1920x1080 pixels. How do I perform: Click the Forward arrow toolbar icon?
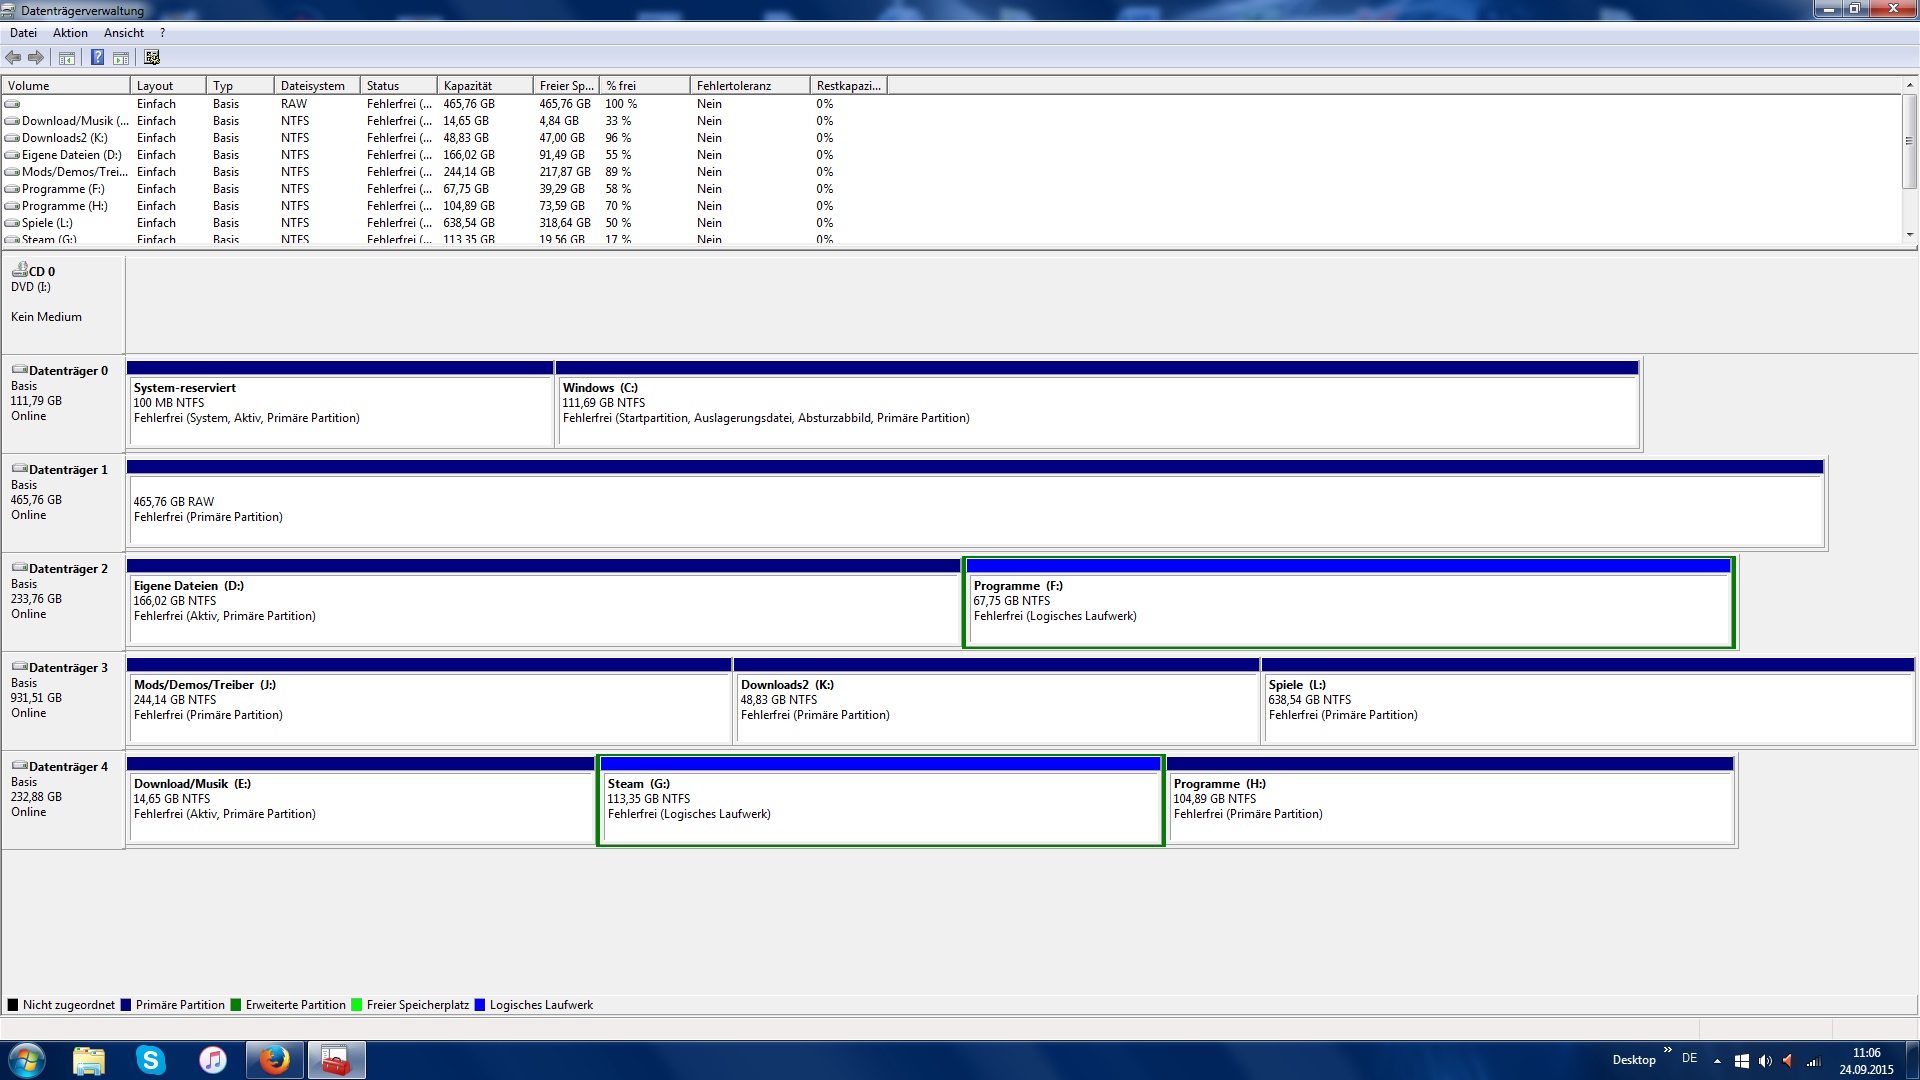pyautogui.click(x=36, y=58)
